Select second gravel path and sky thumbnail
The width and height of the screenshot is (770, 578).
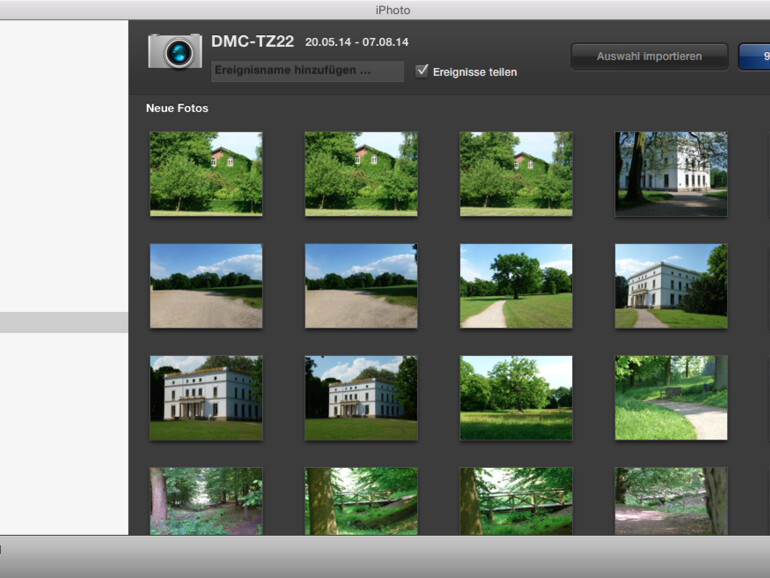[x=361, y=286]
